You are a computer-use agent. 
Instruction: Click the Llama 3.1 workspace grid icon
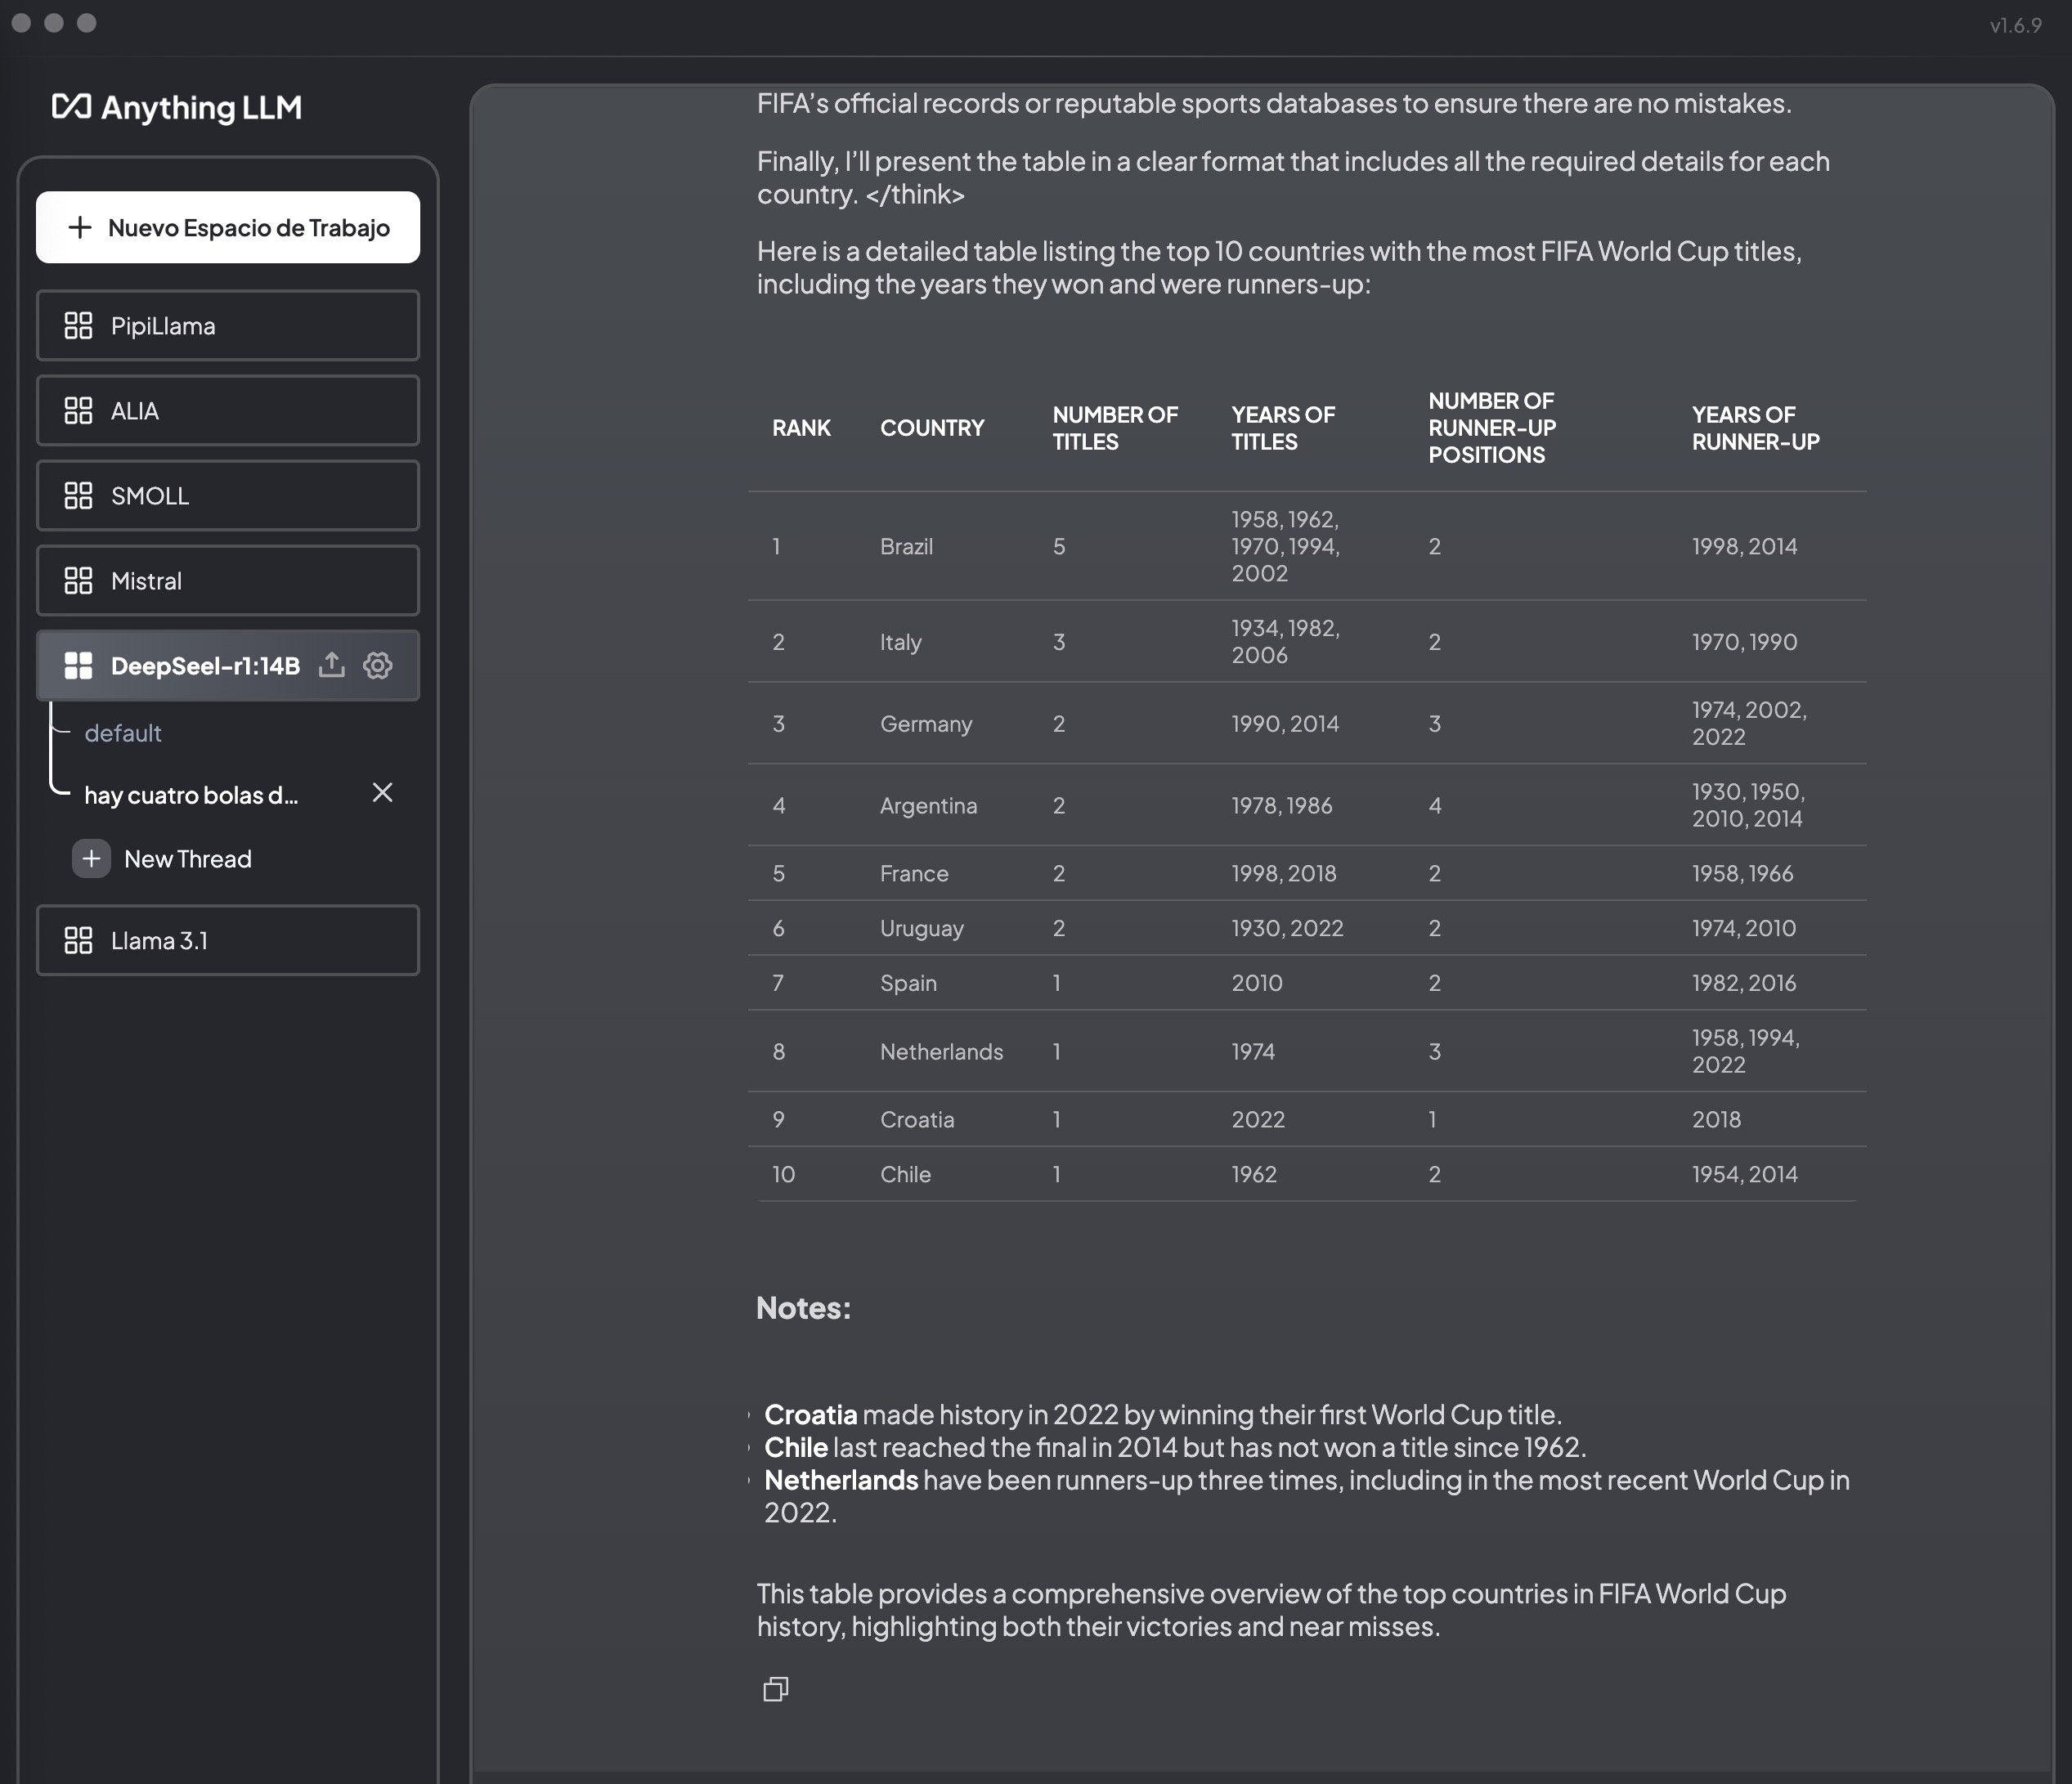point(78,940)
